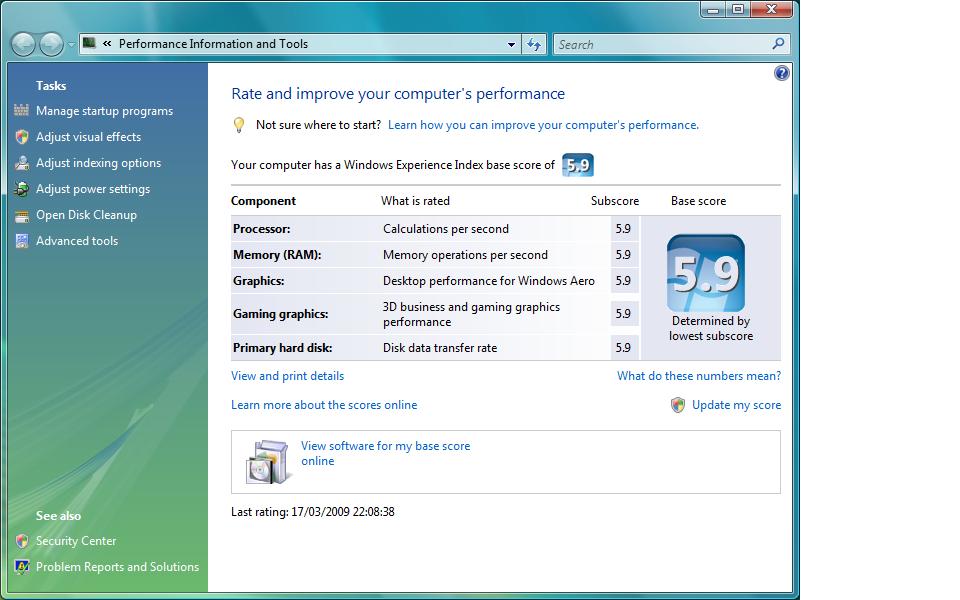Click the Processor subscore 5.9
Image resolution: width=960 pixels, height=600 pixels.
(623, 229)
